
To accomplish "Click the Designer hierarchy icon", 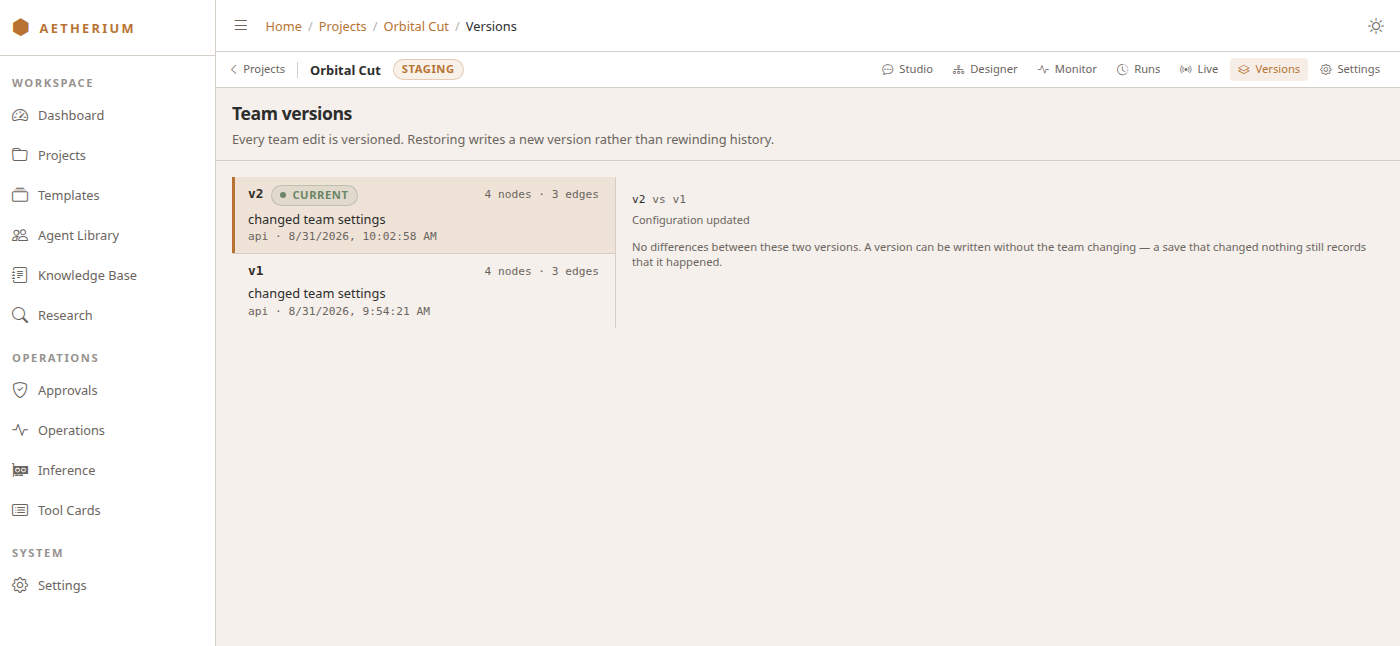I will [958, 70].
